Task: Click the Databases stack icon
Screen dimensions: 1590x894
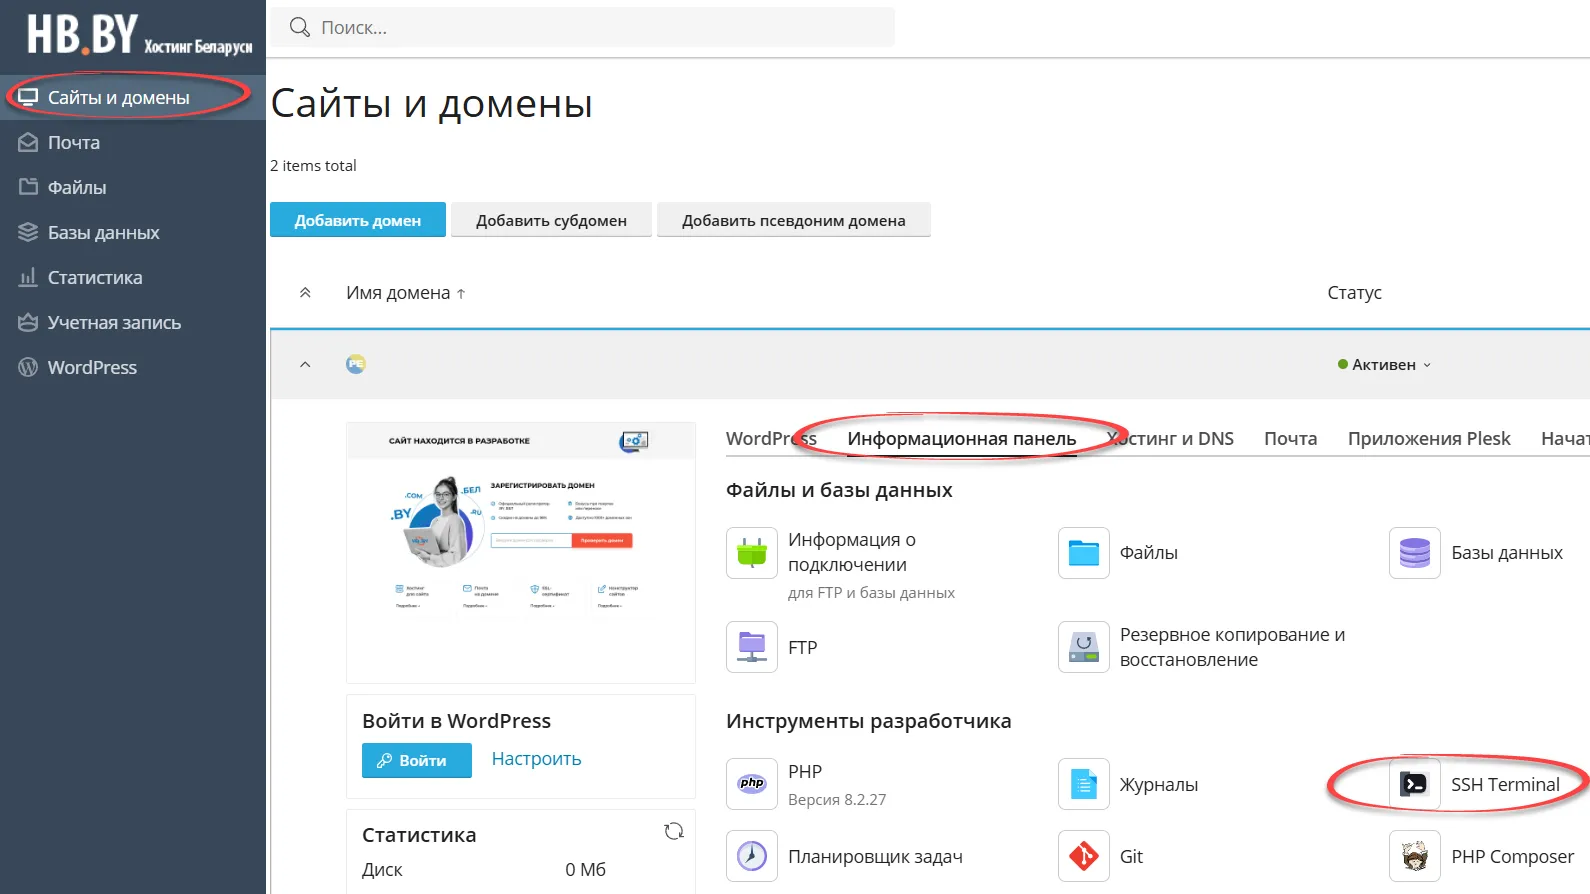Action: (x=1414, y=553)
